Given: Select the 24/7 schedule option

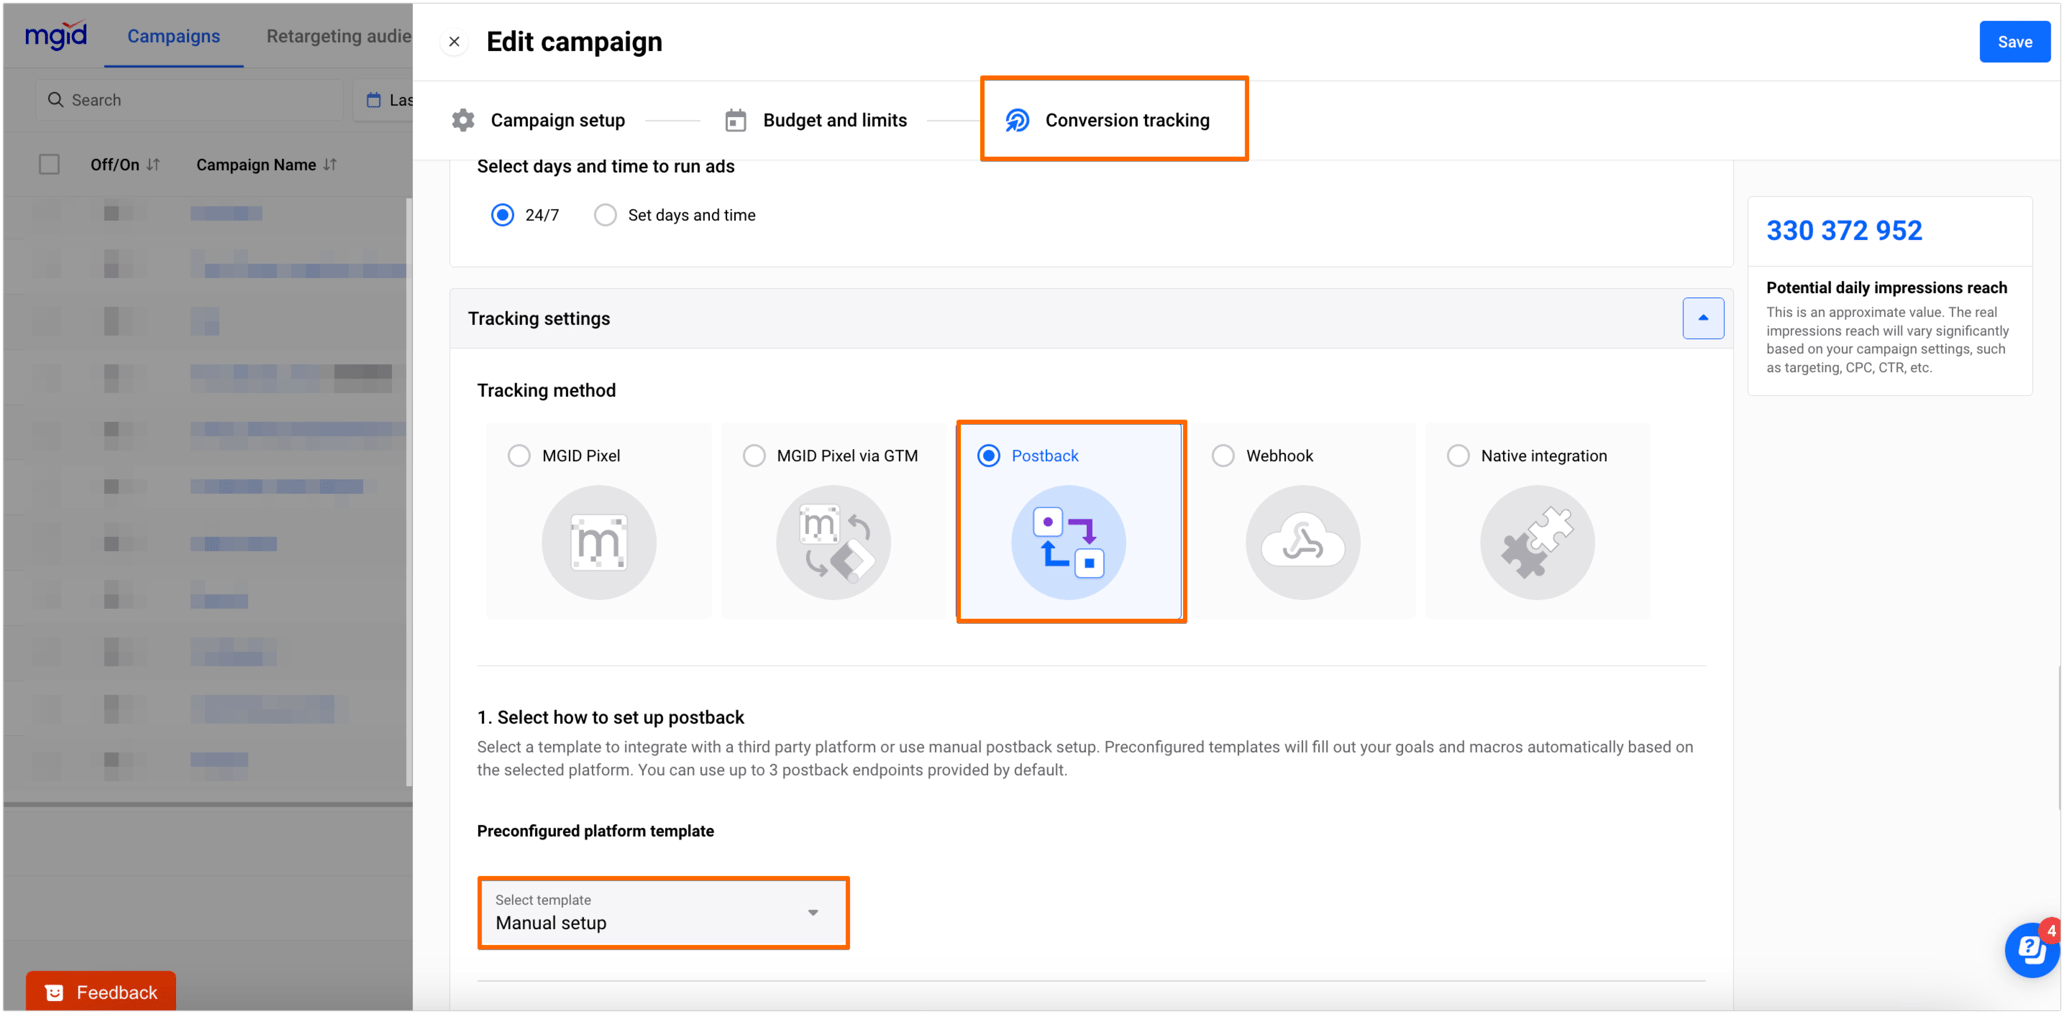Looking at the screenshot, I should (502, 214).
